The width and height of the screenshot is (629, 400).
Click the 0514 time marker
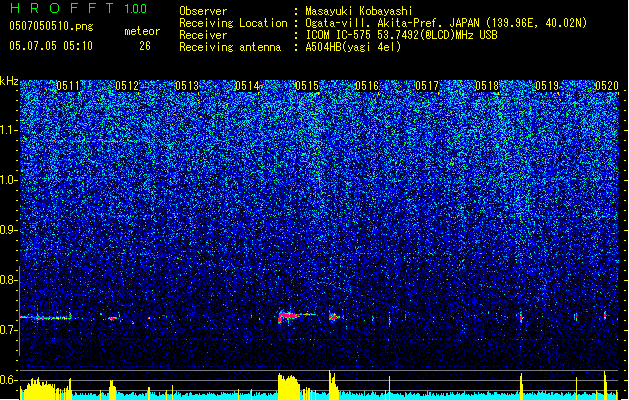pos(247,86)
